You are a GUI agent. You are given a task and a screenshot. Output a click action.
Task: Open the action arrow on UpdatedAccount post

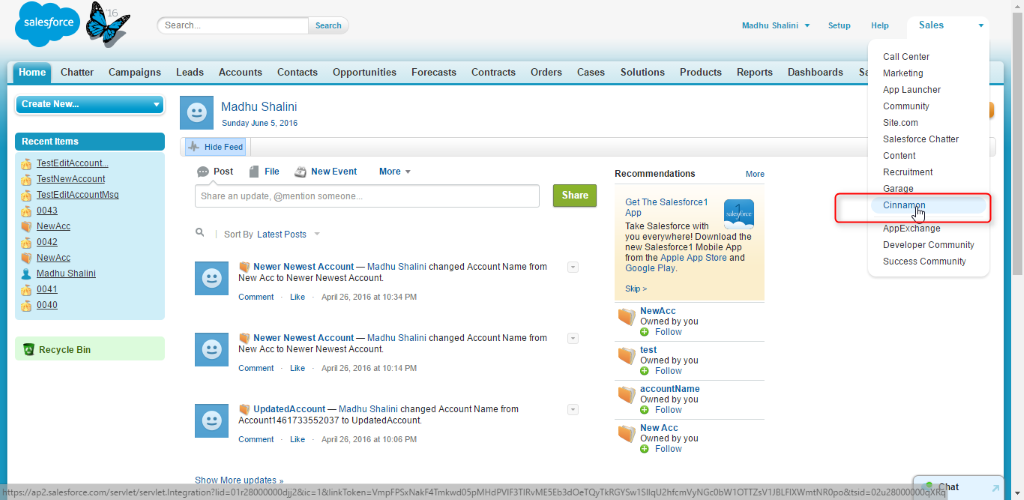573,409
